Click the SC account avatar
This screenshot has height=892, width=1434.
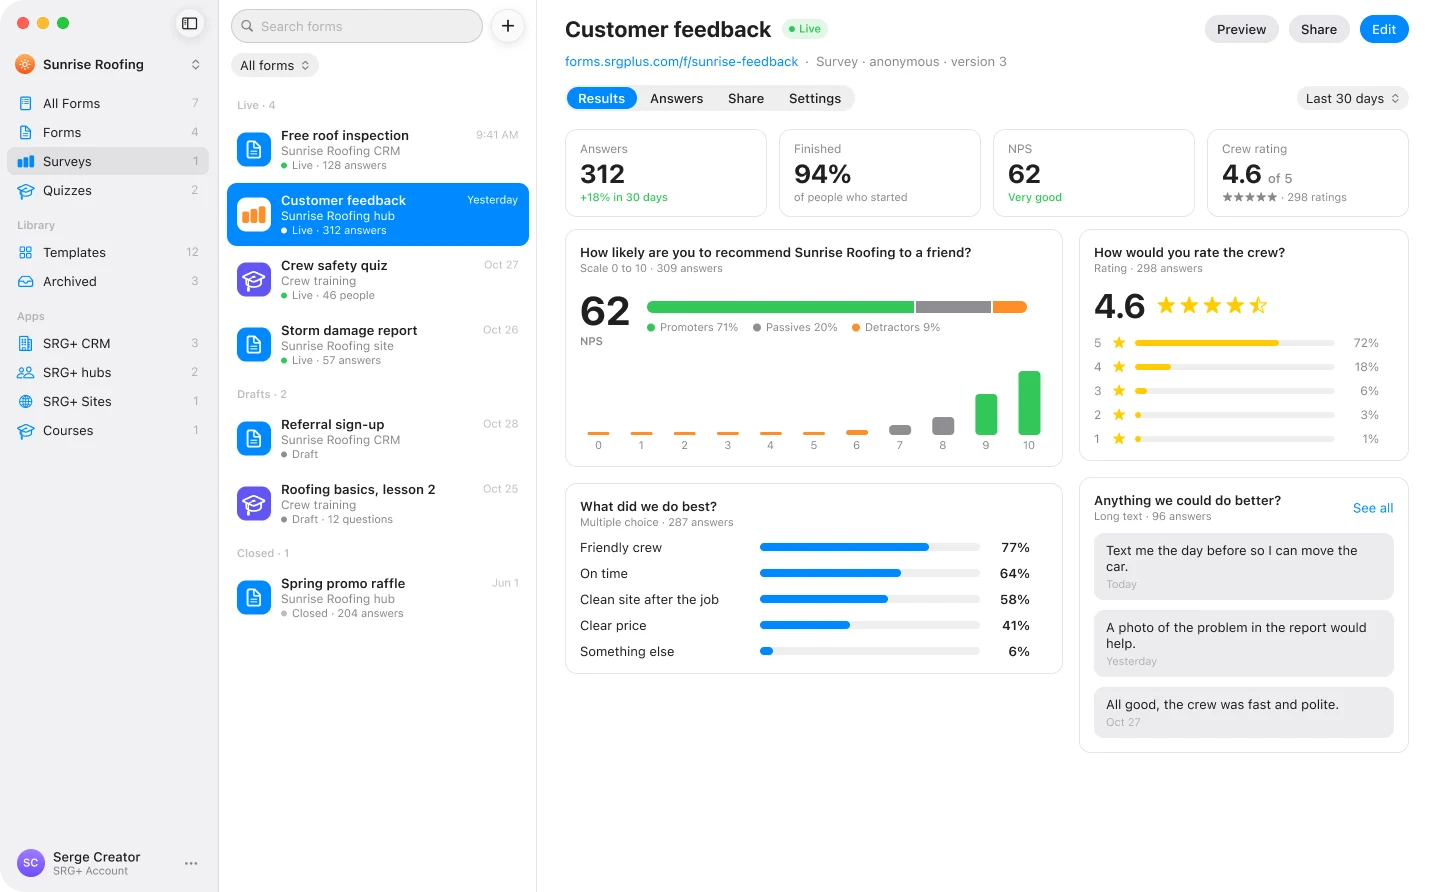pyautogui.click(x=31, y=863)
